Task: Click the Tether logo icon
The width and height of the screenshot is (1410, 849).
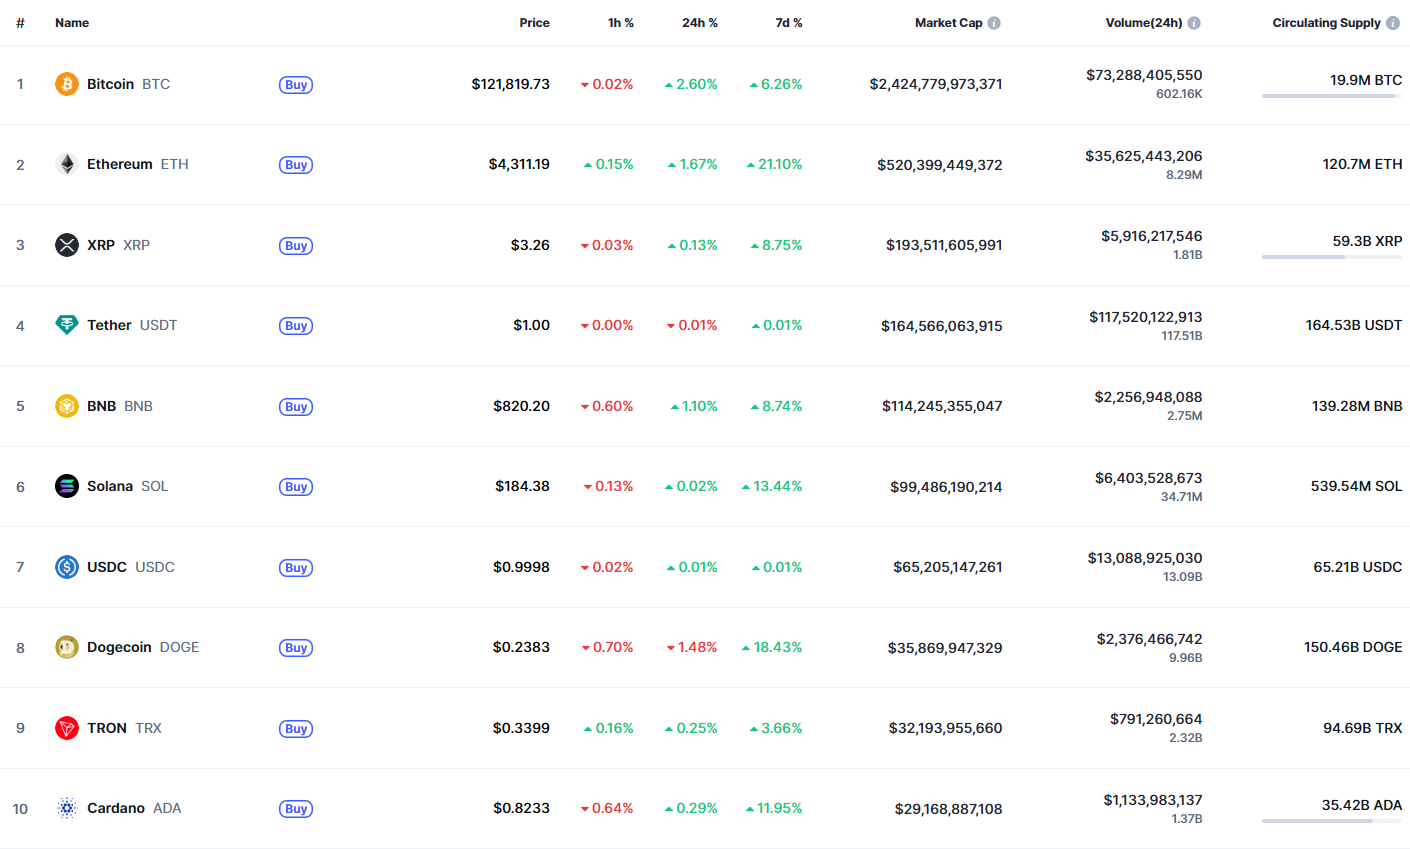Action: 67,325
